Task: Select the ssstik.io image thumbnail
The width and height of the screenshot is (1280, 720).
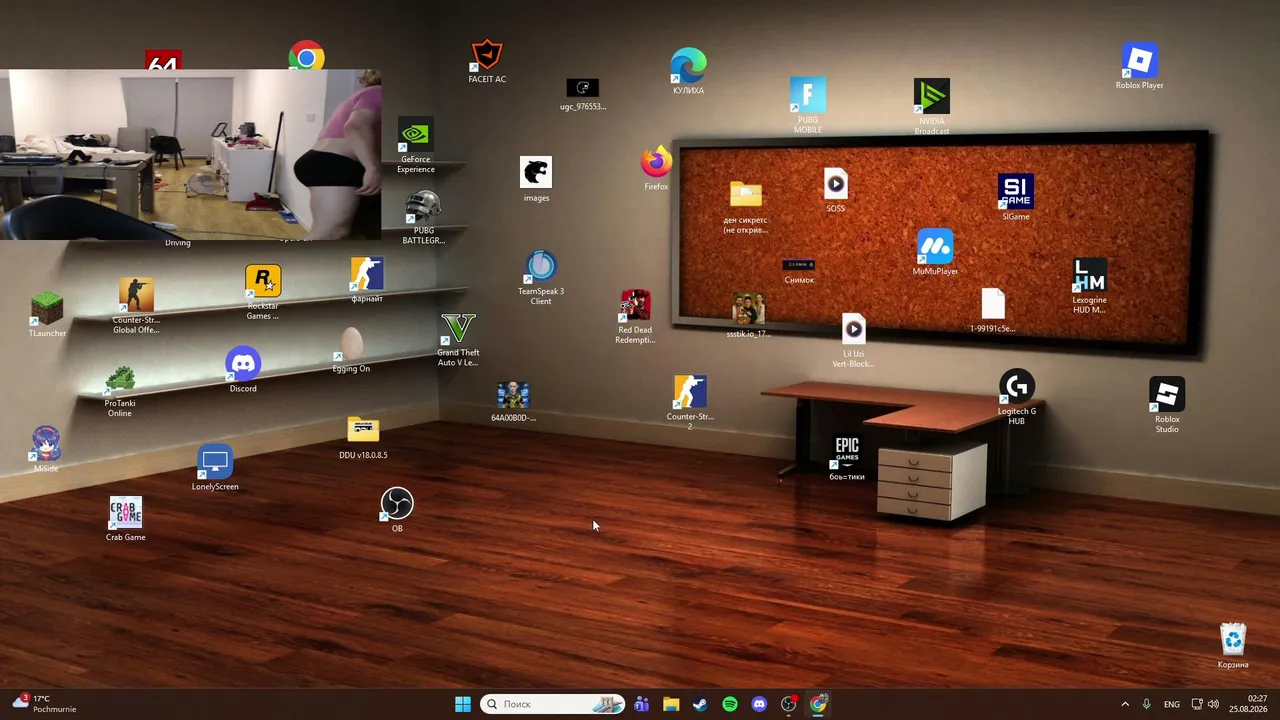Action: [x=749, y=316]
